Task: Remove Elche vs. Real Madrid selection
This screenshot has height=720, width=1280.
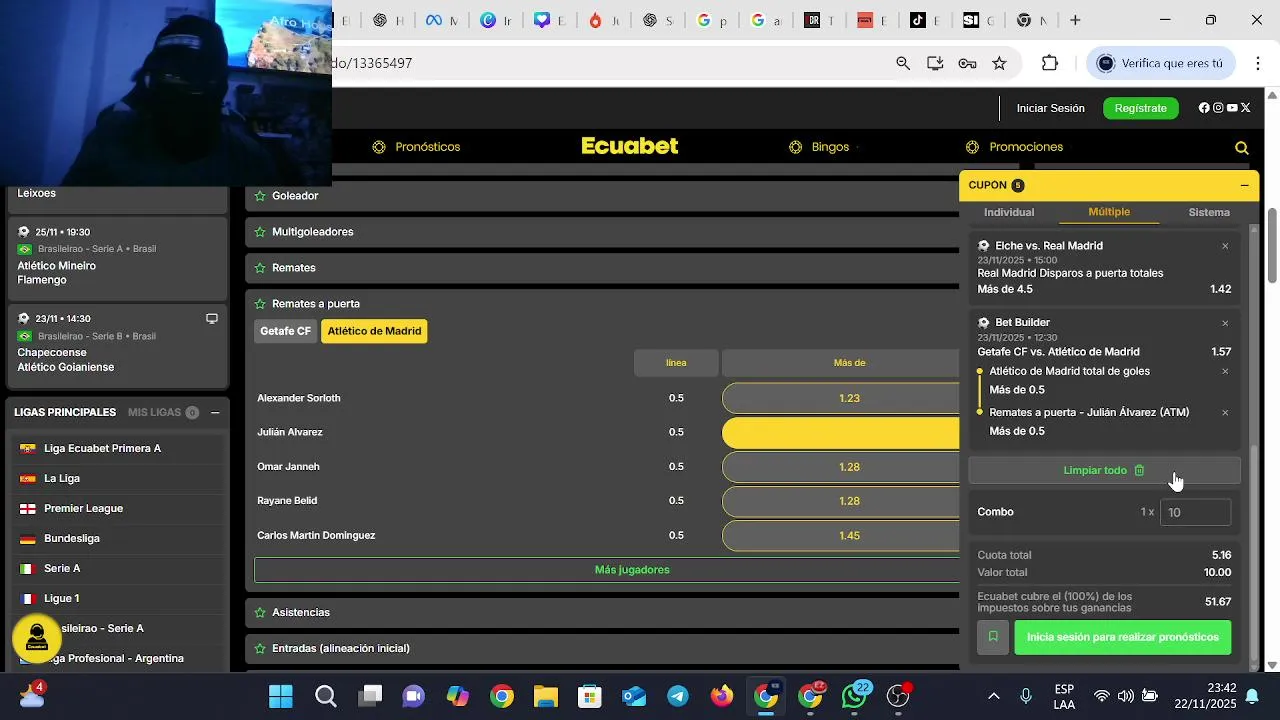Action: (1225, 246)
